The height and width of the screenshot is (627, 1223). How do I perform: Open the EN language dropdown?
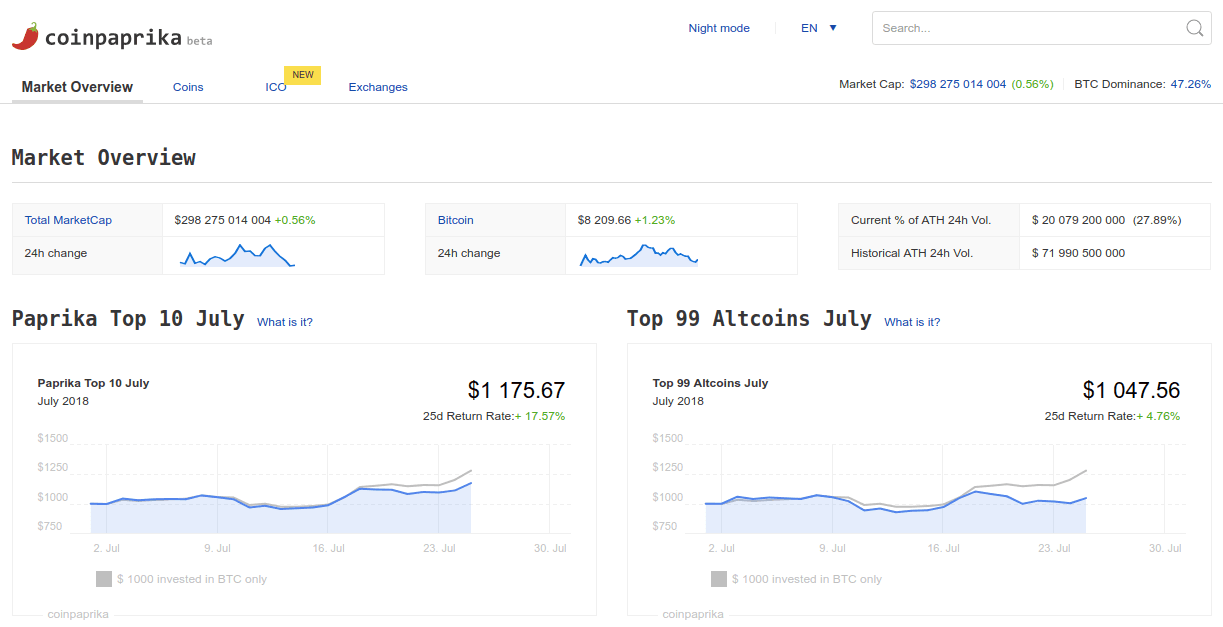[819, 28]
